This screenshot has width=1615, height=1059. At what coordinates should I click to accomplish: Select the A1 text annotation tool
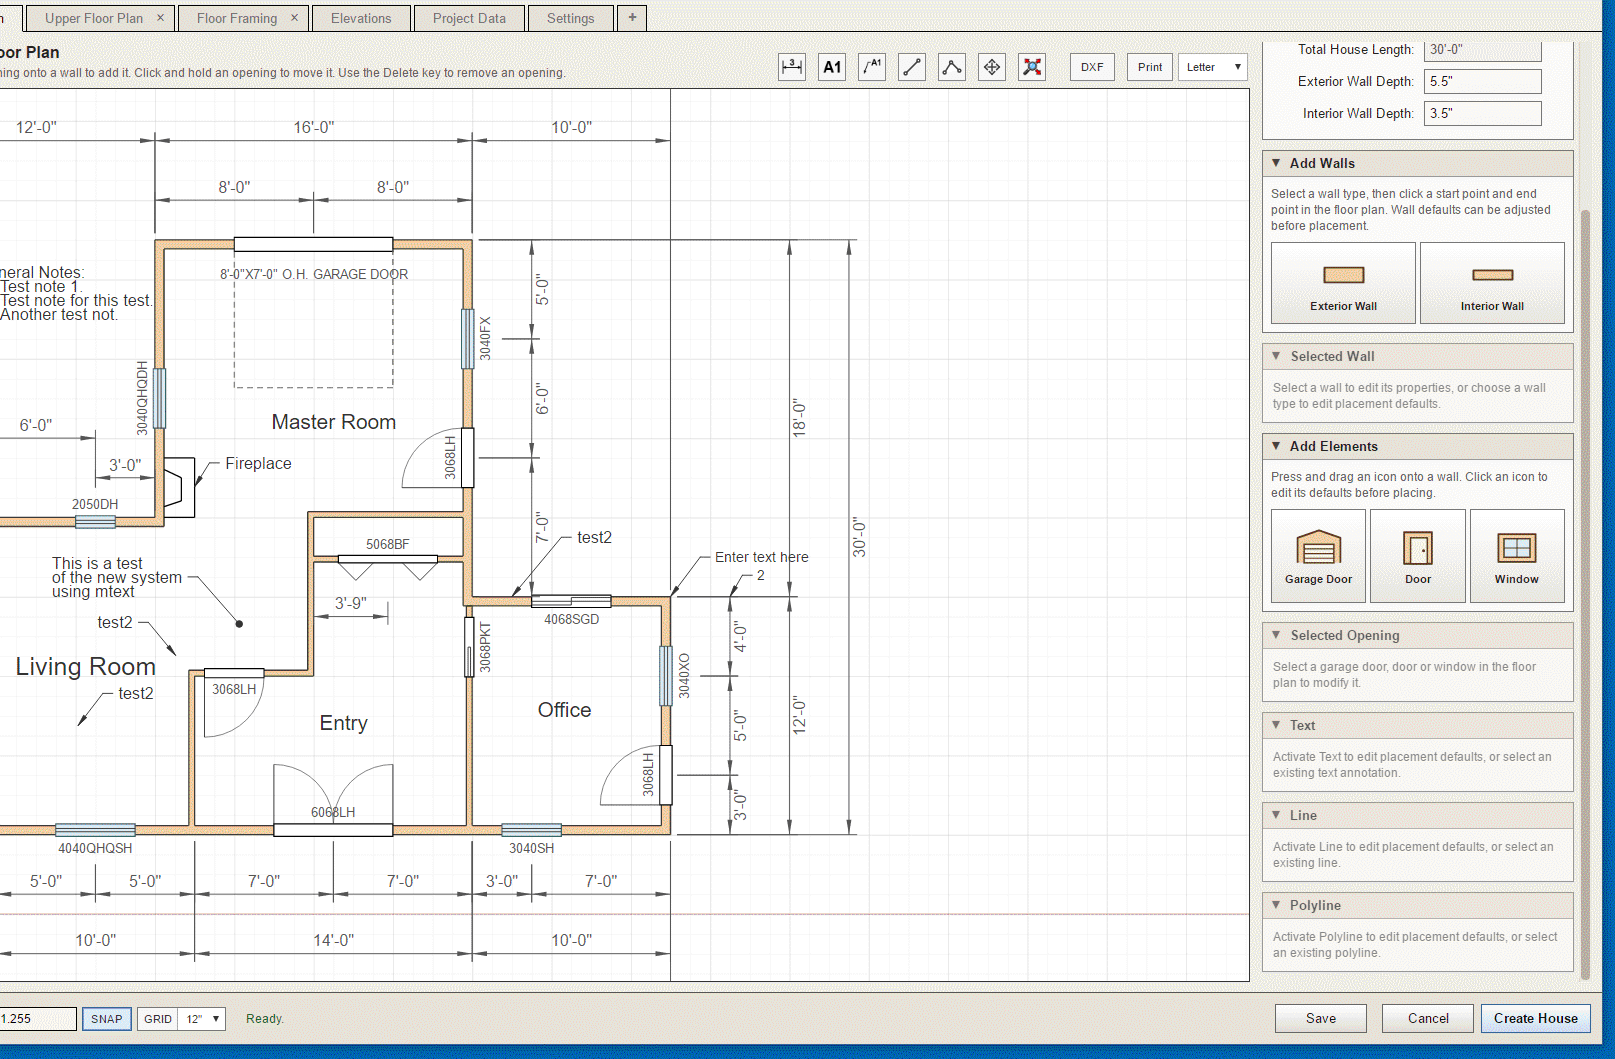(x=832, y=67)
